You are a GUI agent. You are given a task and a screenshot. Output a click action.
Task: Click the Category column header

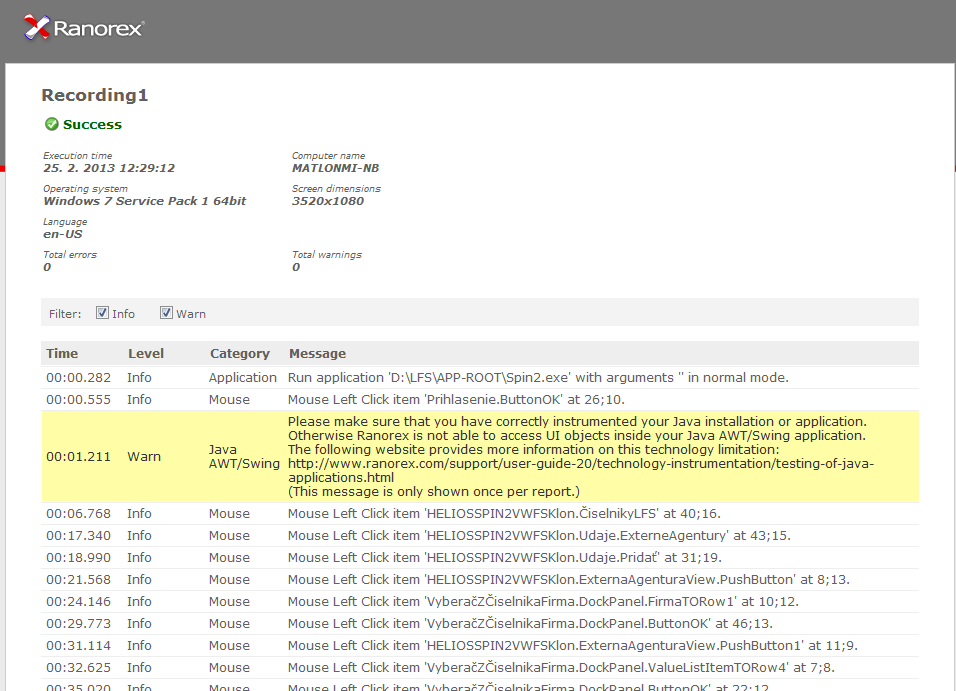point(240,354)
